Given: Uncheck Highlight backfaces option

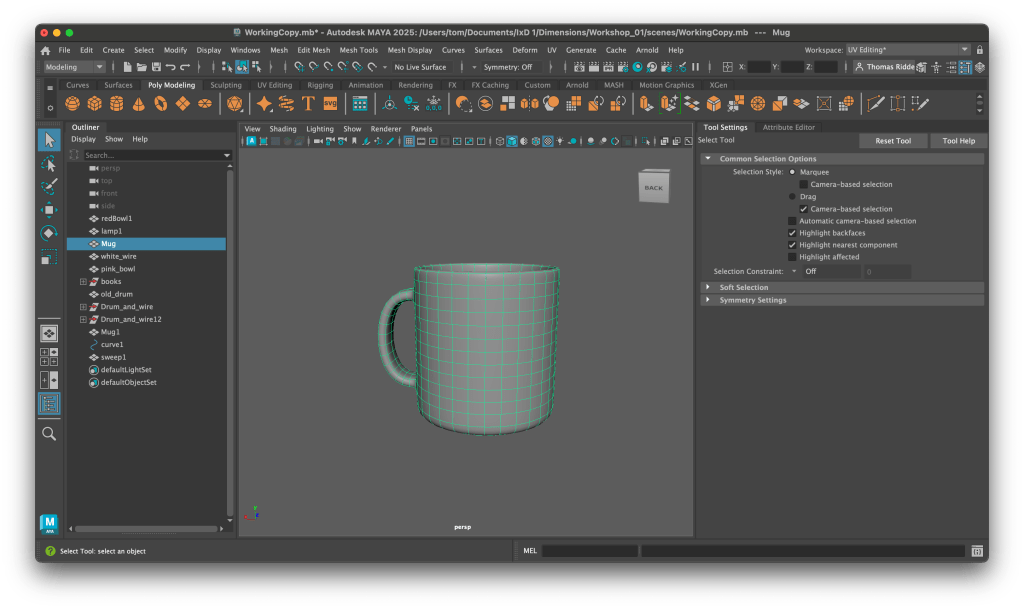Looking at the screenshot, I should [792, 233].
